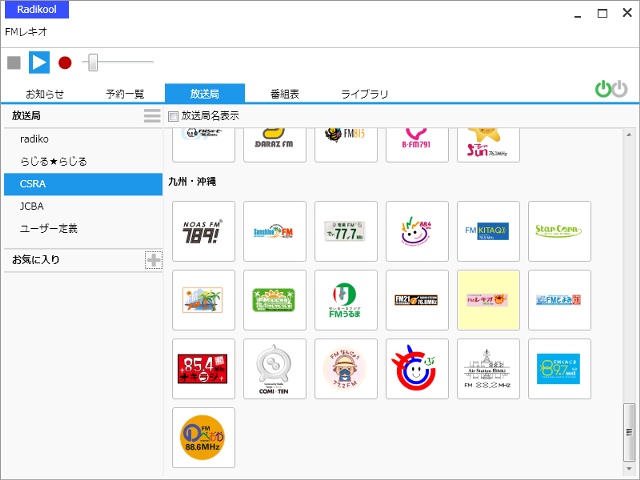
Task: Click the volume slider handle
Action: [x=93, y=62]
